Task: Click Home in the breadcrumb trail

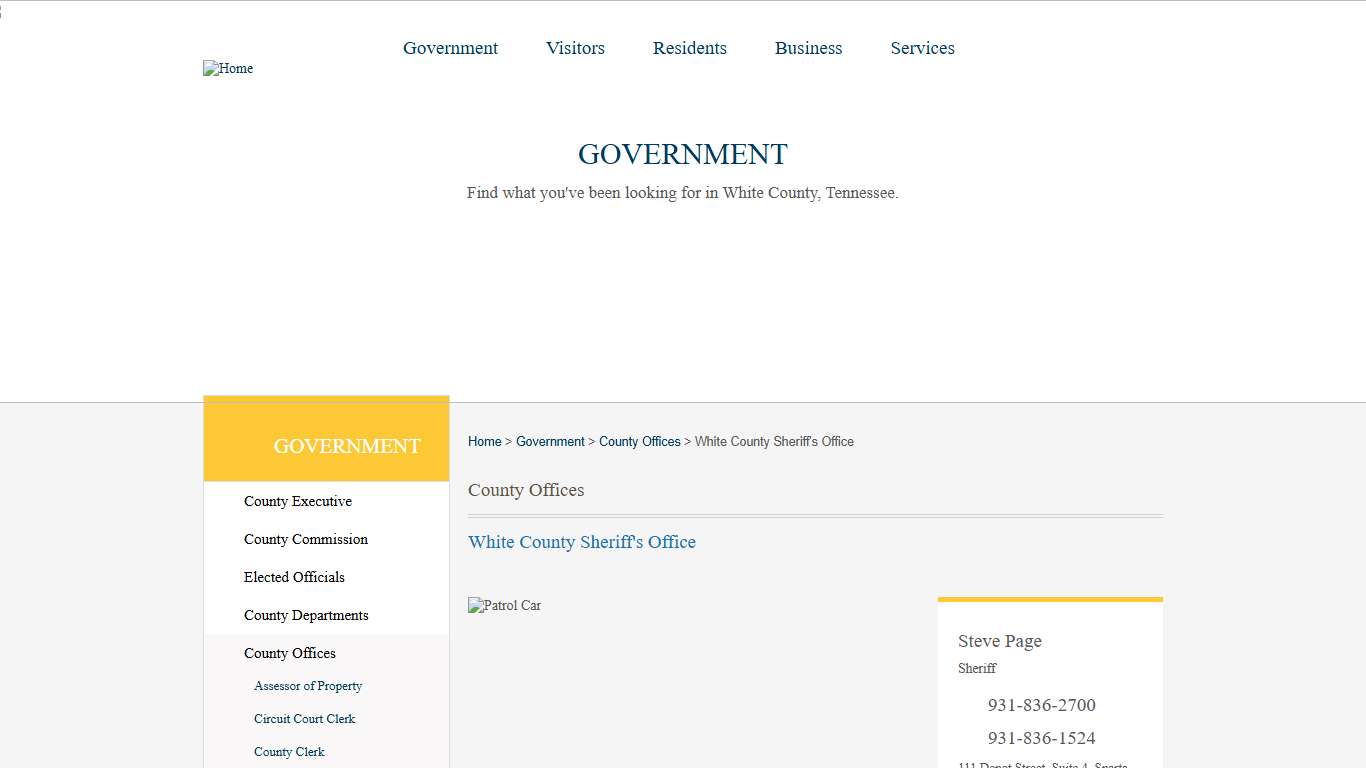Action: [x=484, y=441]
